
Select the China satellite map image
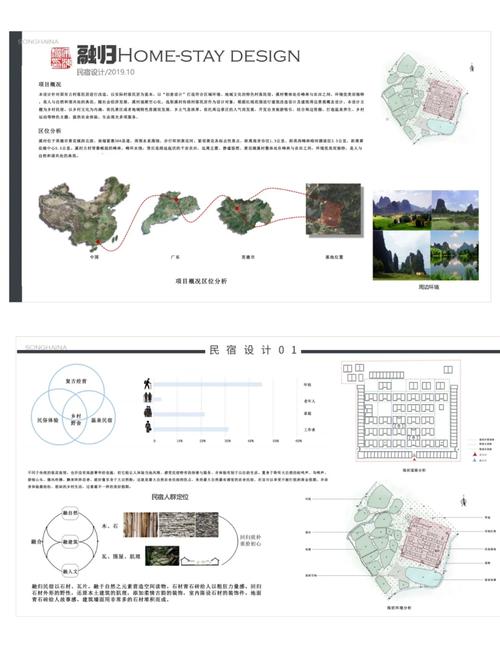(x=84, y=213)
